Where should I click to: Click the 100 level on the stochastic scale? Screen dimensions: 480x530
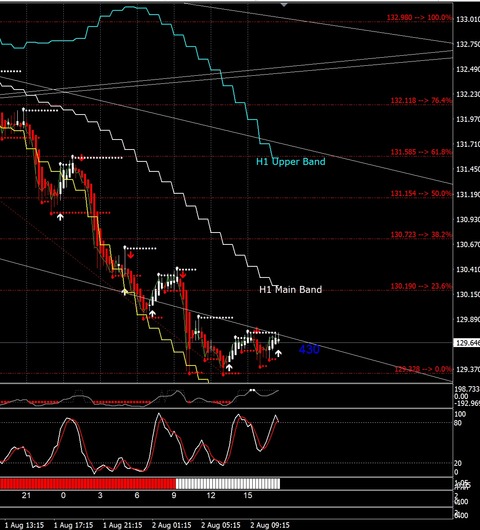coord(460,414)
